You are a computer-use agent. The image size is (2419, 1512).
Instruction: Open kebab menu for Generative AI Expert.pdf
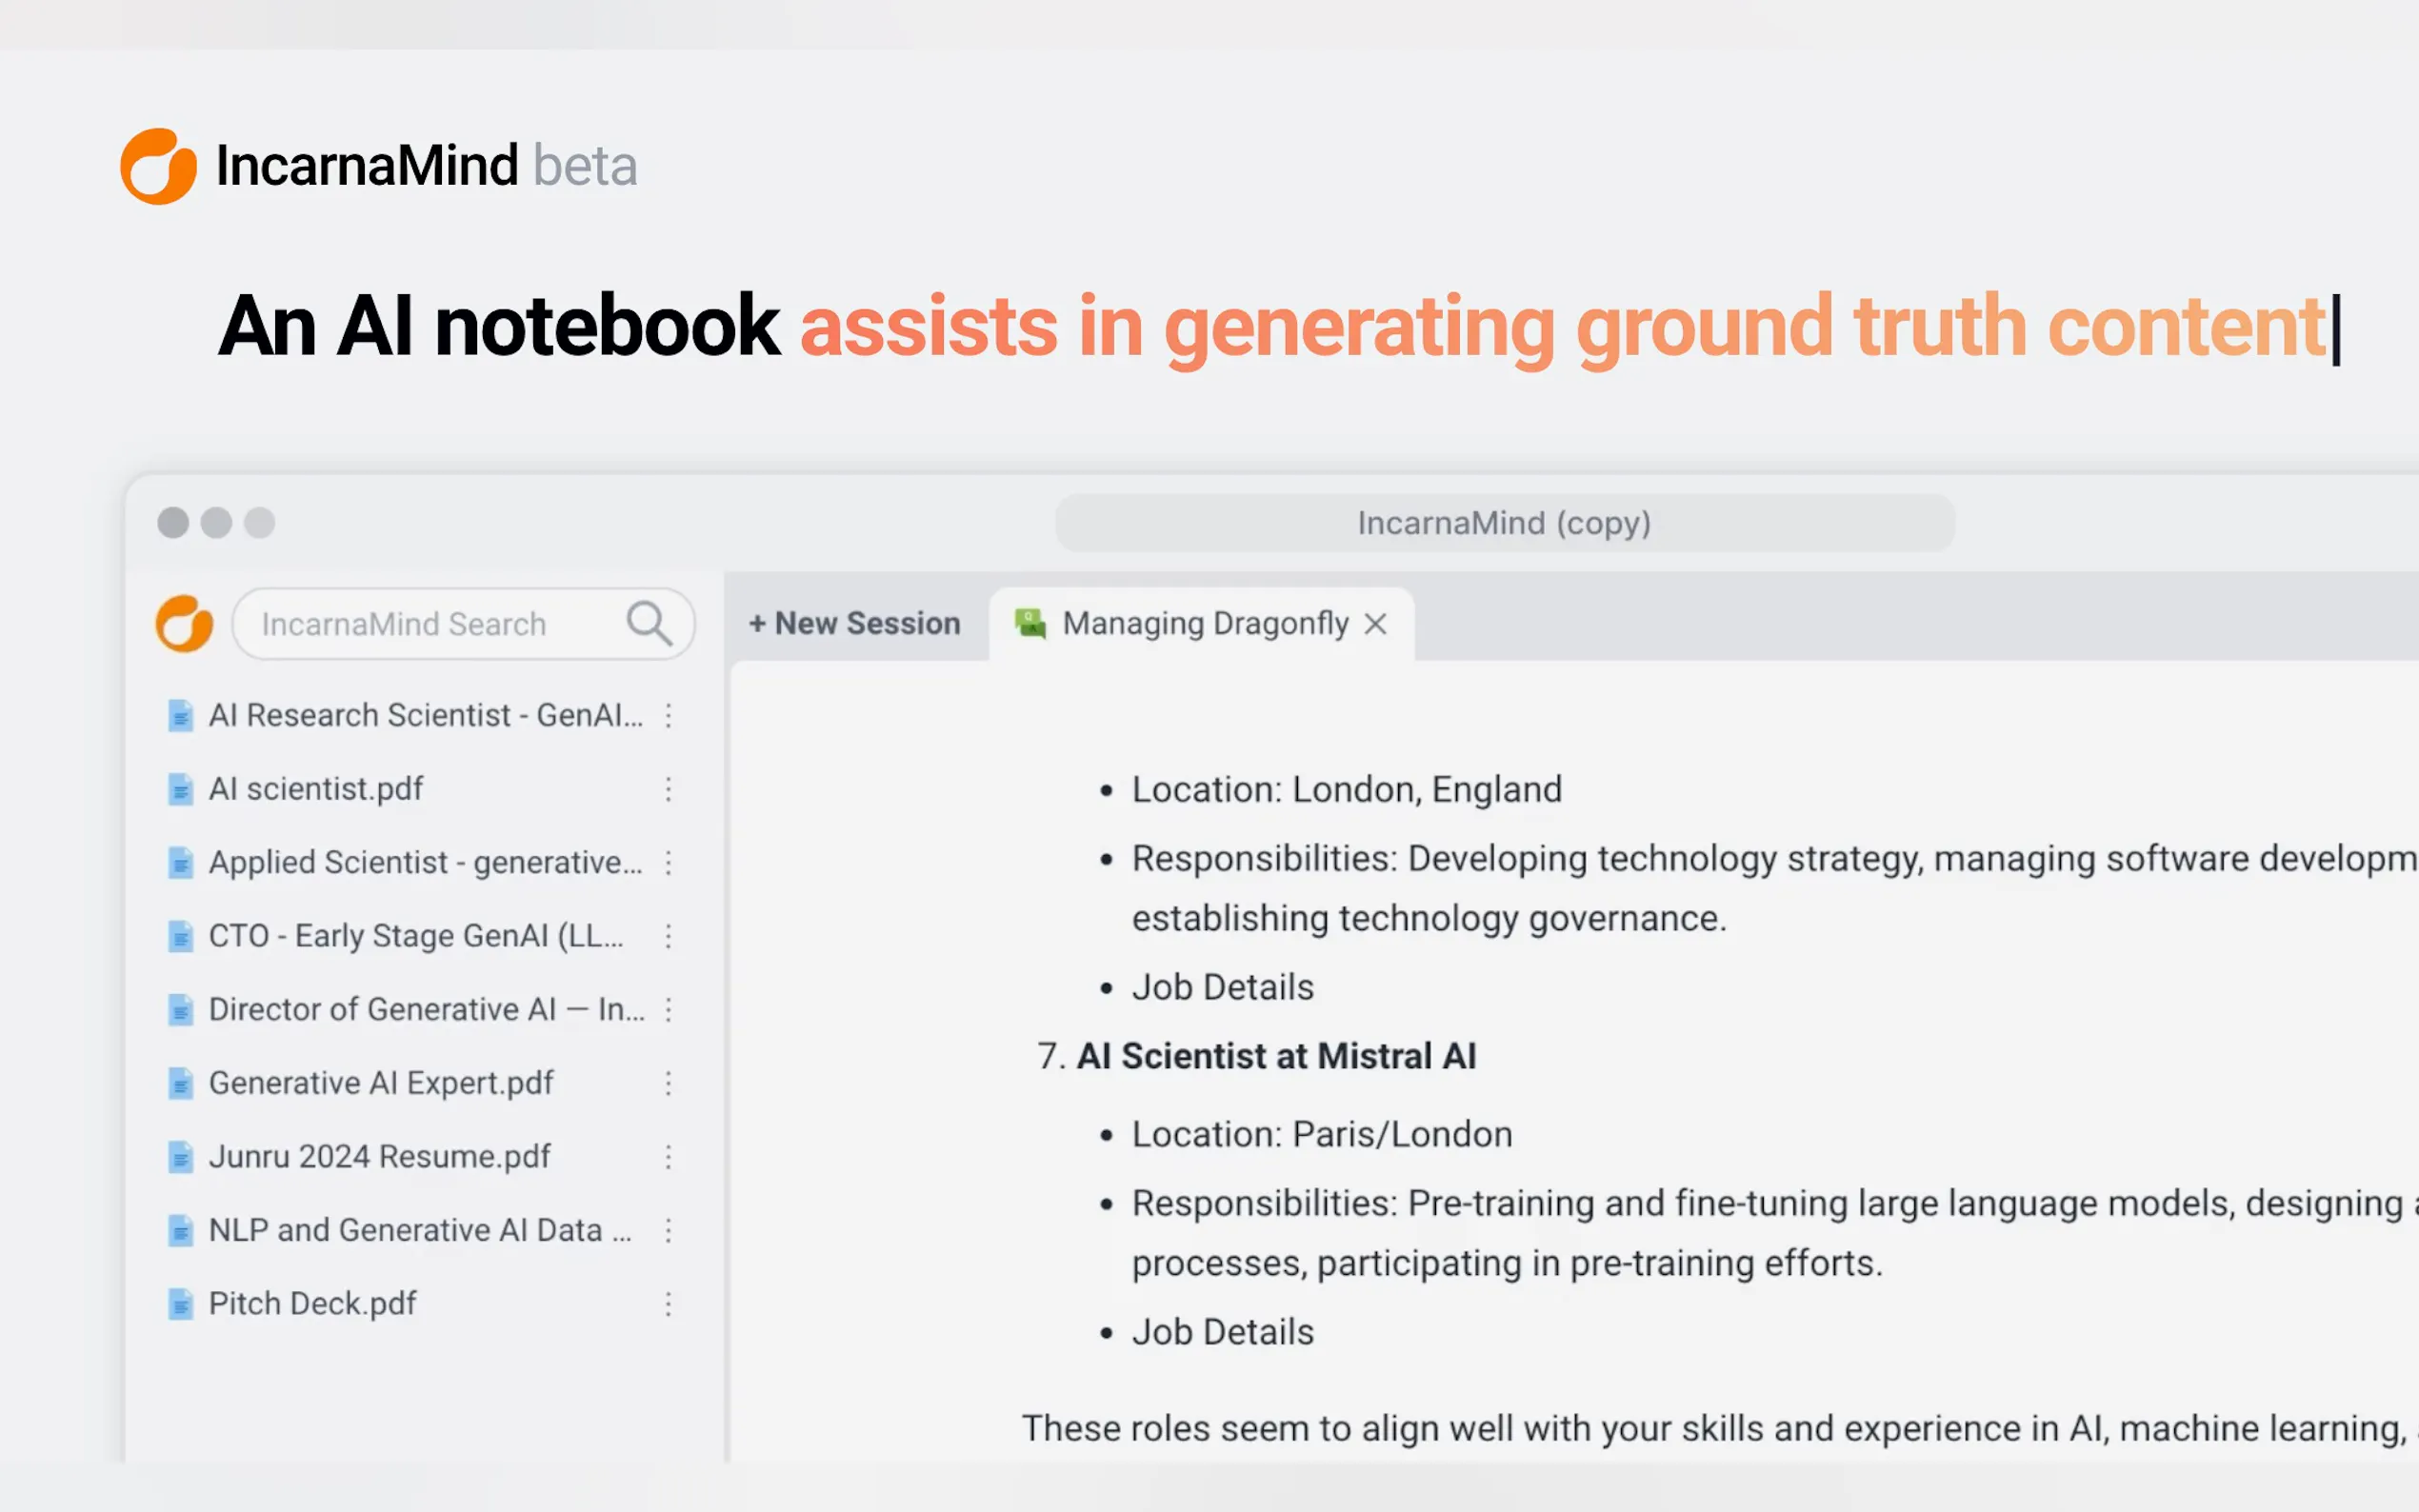pos(668,1083)
